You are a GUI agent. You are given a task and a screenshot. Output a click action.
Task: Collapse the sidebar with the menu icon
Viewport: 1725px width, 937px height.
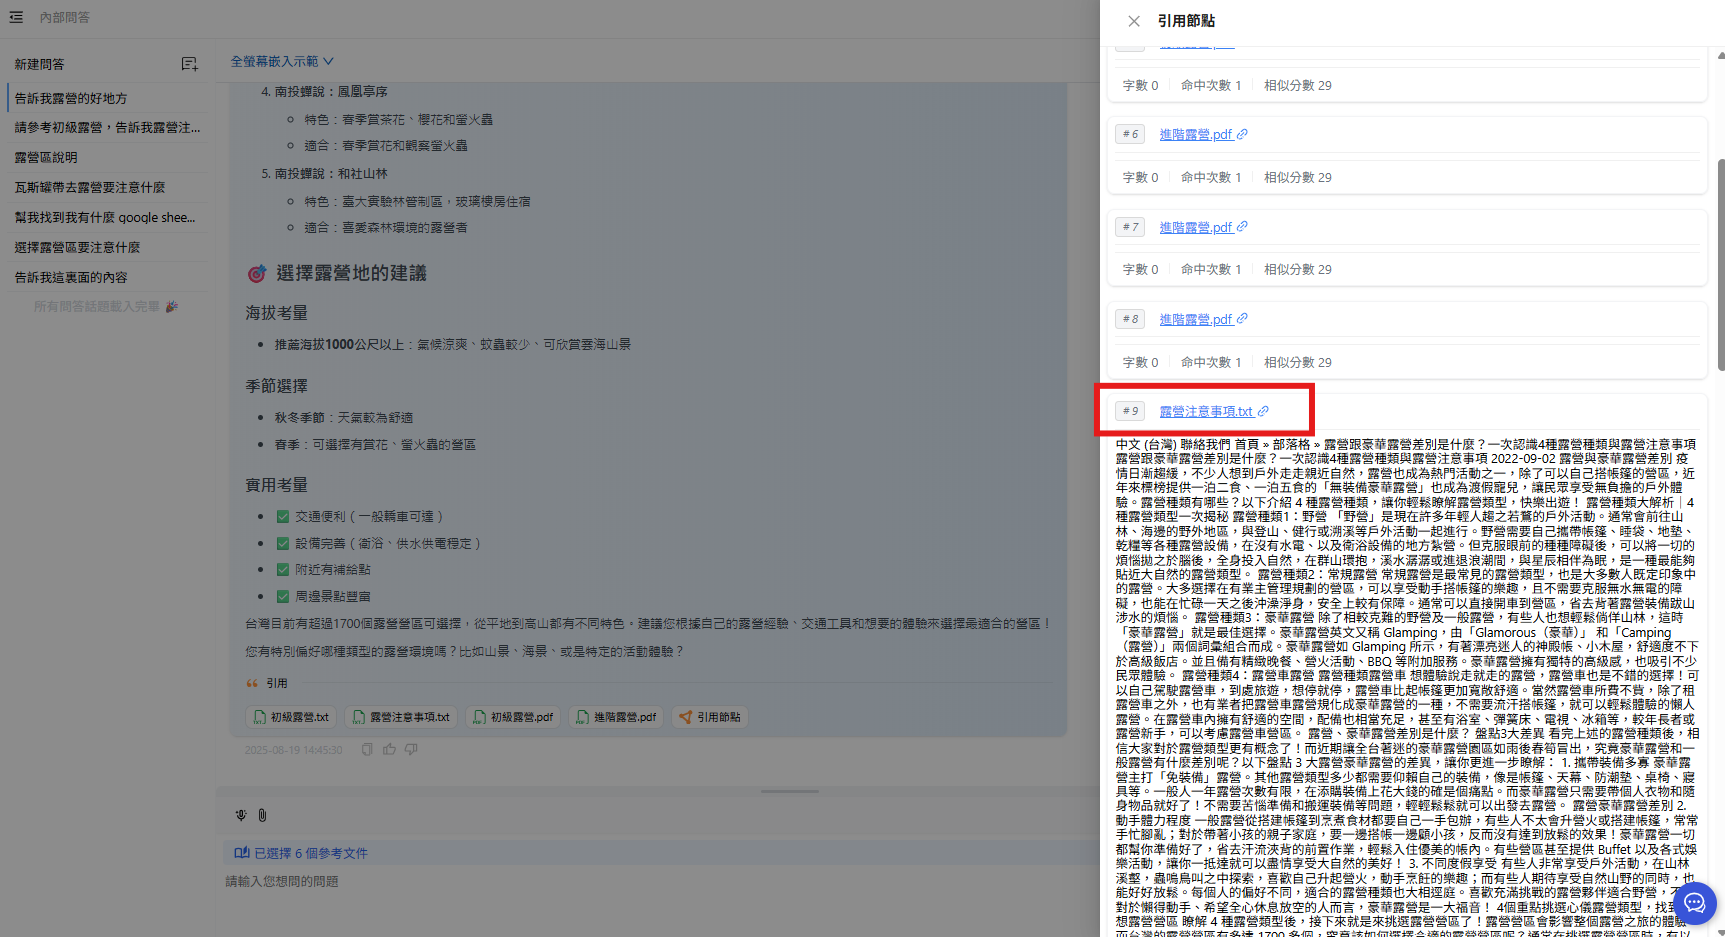click(16, 17)
